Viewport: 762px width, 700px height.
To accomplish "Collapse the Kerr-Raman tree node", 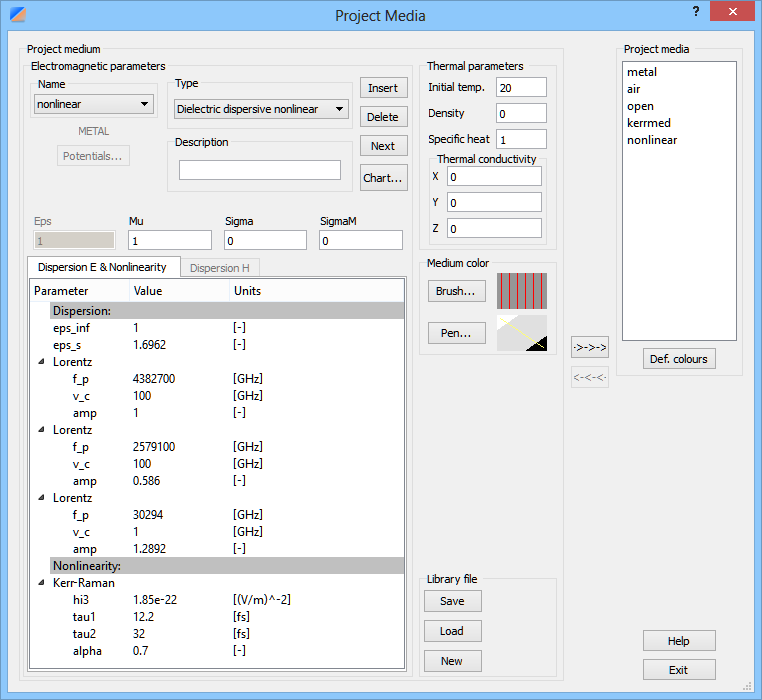I will tap(41, 583).
